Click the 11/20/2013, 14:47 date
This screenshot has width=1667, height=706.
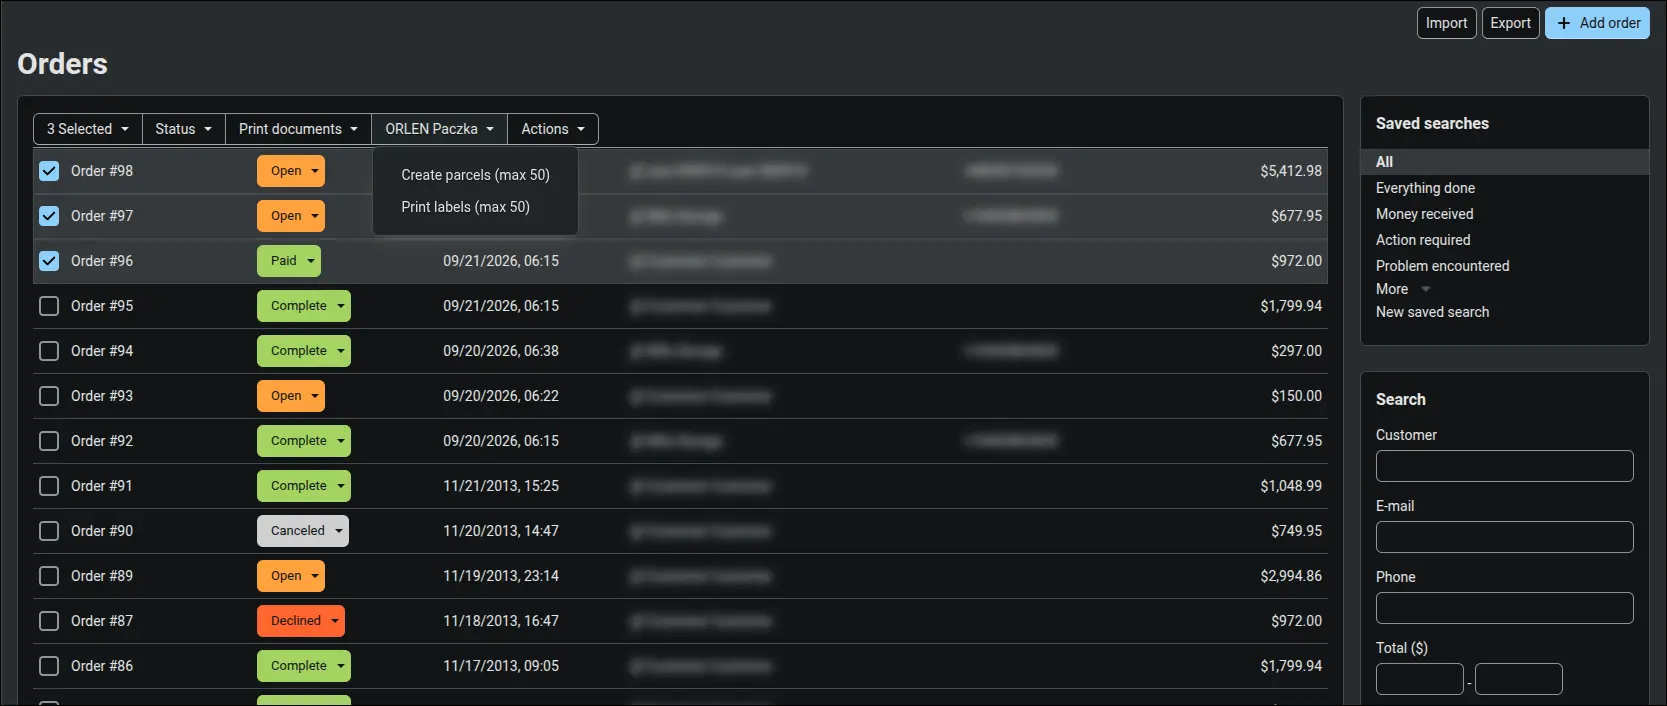pos(501,531)
